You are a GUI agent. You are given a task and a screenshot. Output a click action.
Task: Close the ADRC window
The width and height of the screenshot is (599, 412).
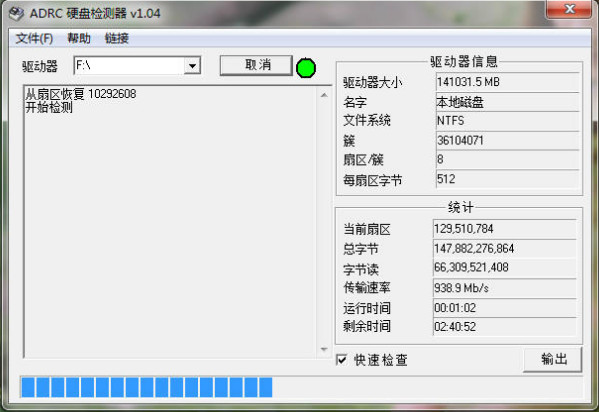(569, 9)
